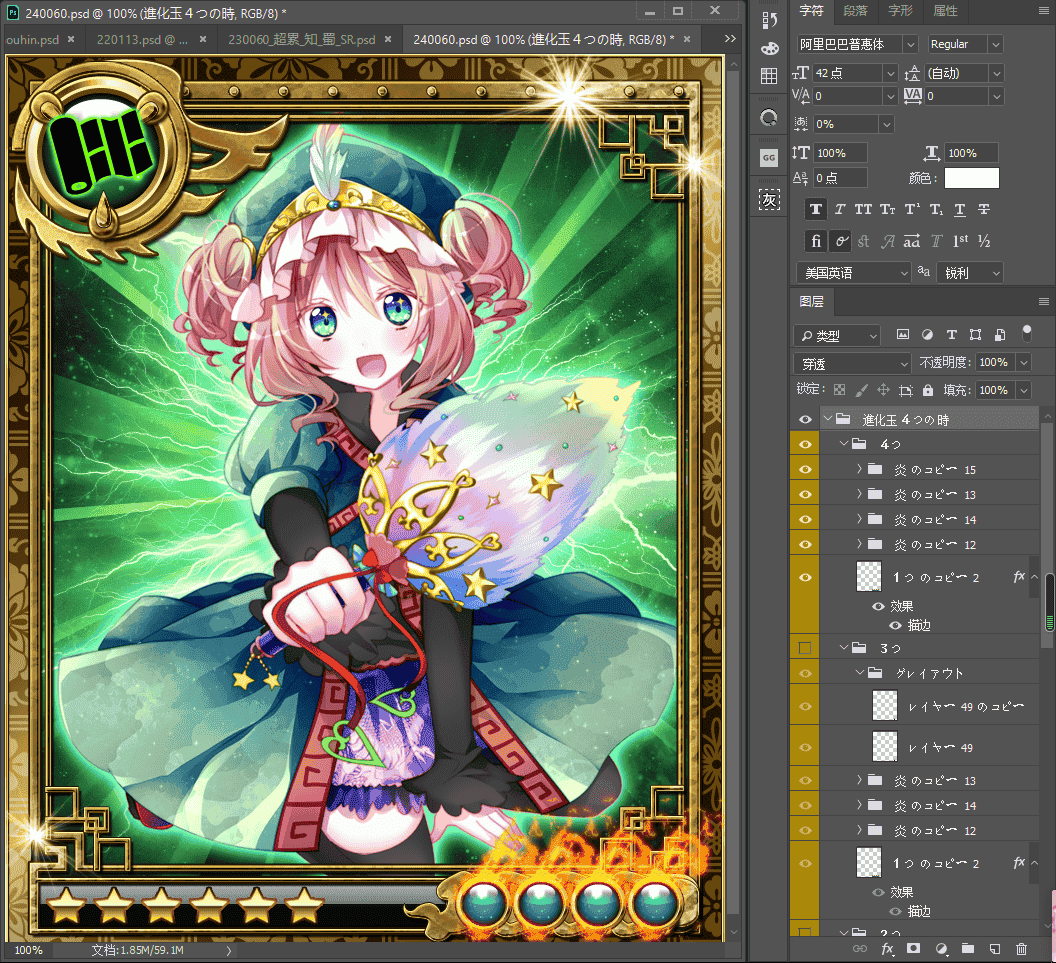Hide the 炎のコピー 15 group

pyautogui.click(x=805, y=469)
